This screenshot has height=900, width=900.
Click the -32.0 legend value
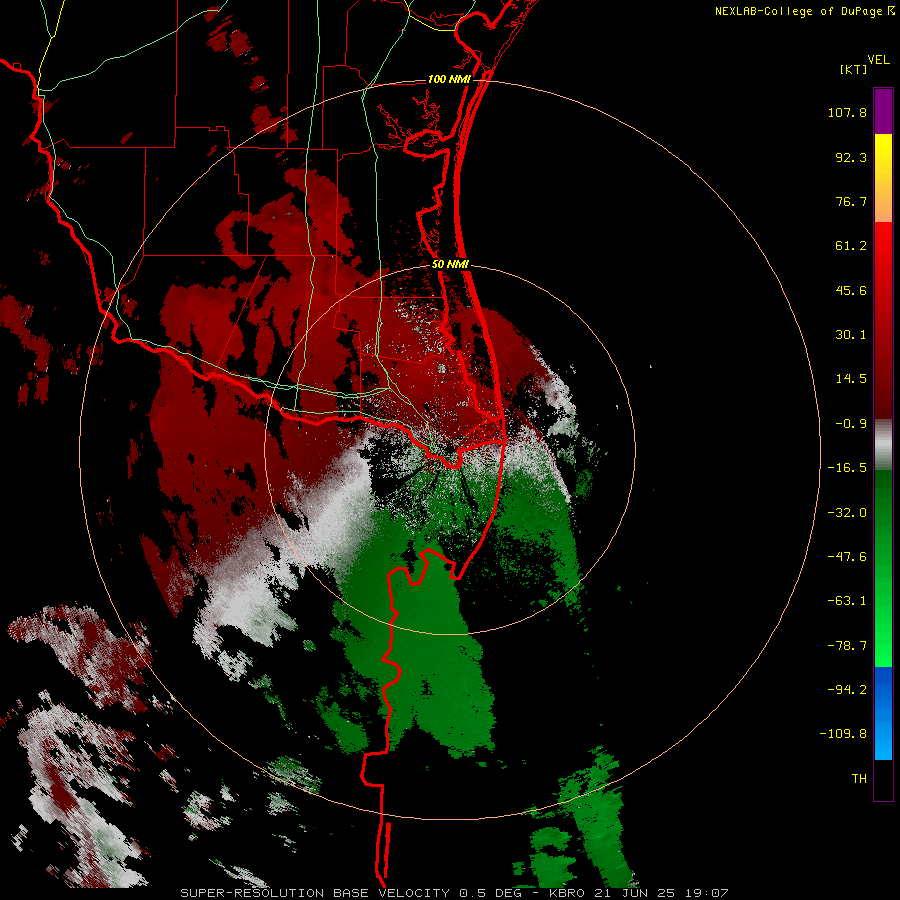click(847, 513)
